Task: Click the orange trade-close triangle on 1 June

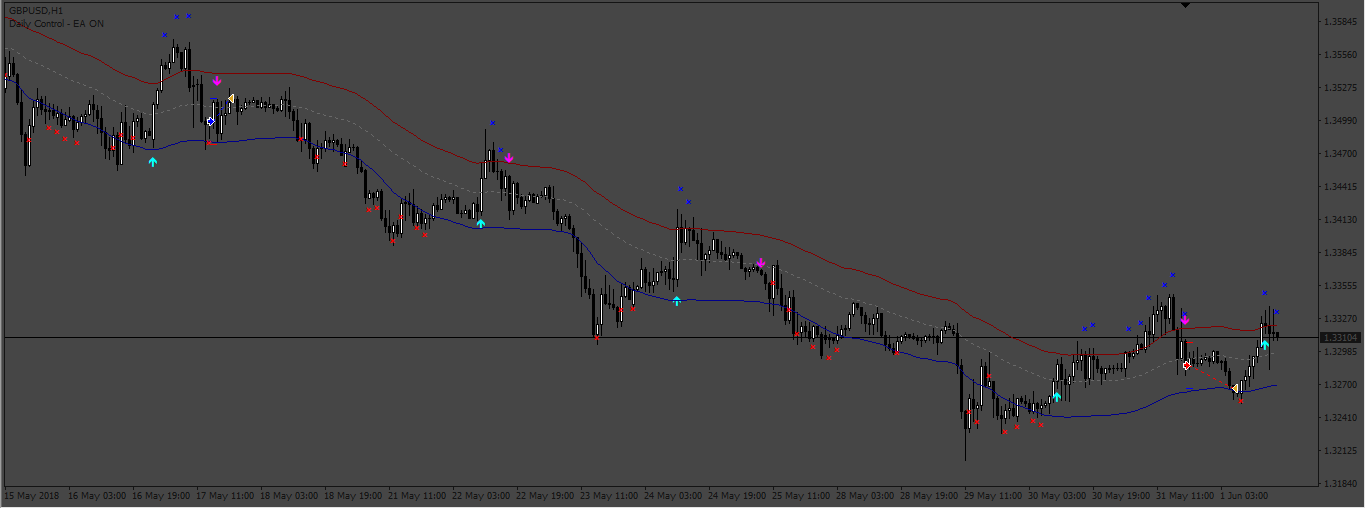Action: pyautogui.click(x=1235, y=388)
